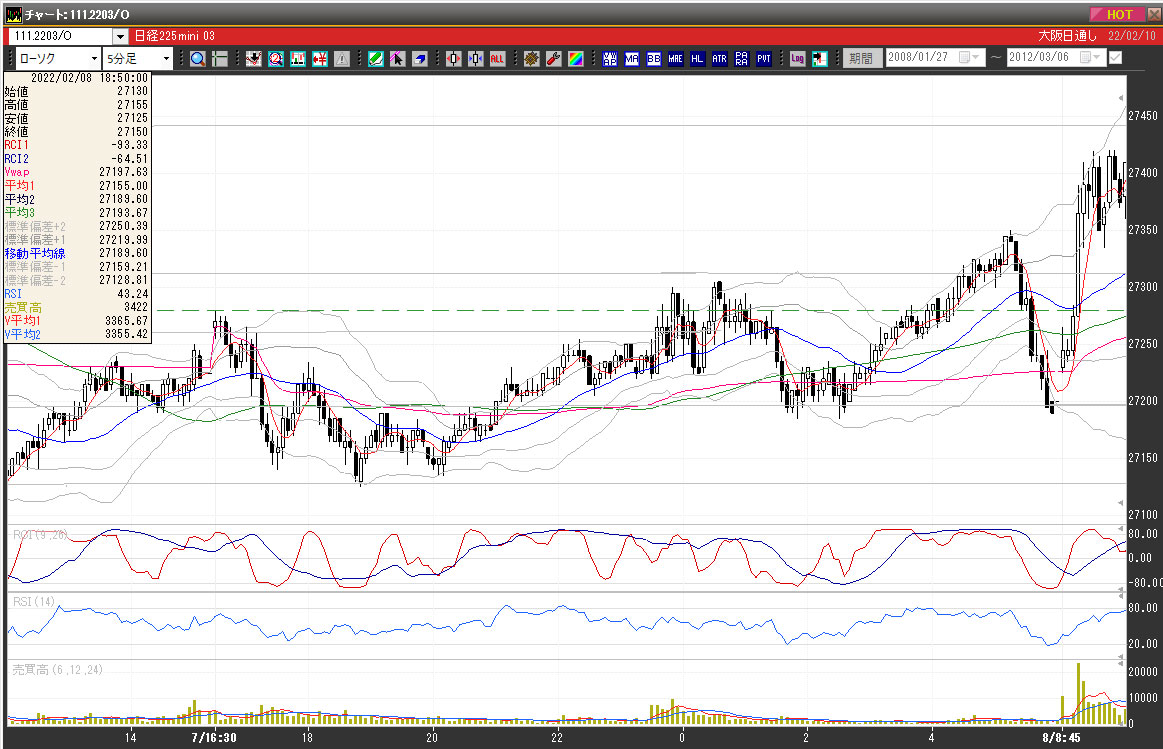The image size is (1163, 749).
Task: Click the 22/02/10 date label
Action: [1132, 36]
